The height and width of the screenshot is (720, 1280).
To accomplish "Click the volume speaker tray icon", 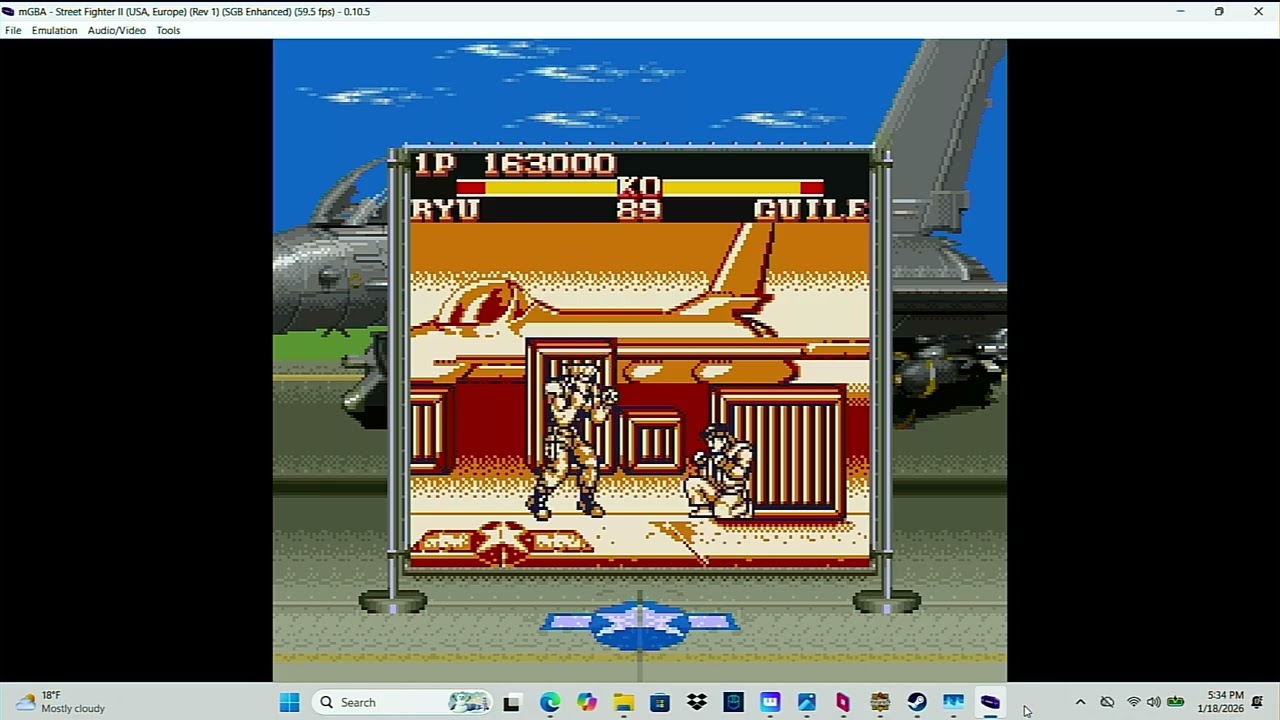I will tap(1154, 702).
